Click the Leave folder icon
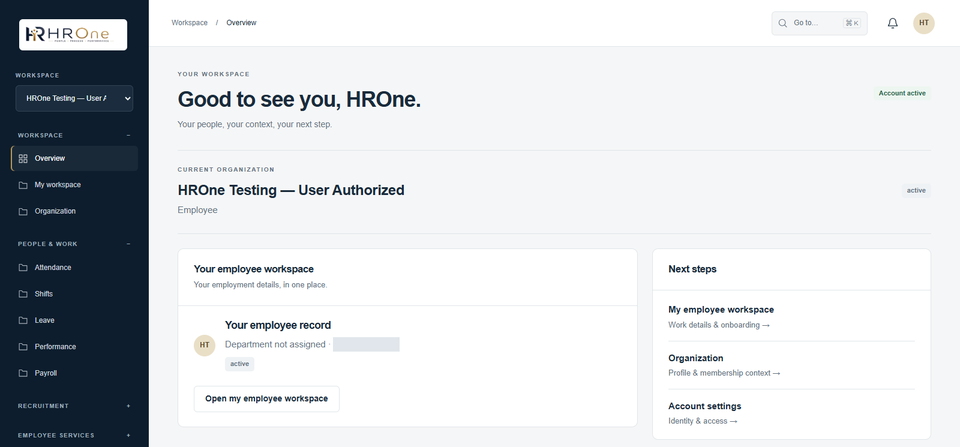Viewport: 960px width, 447px height. (x=23, y=320)
